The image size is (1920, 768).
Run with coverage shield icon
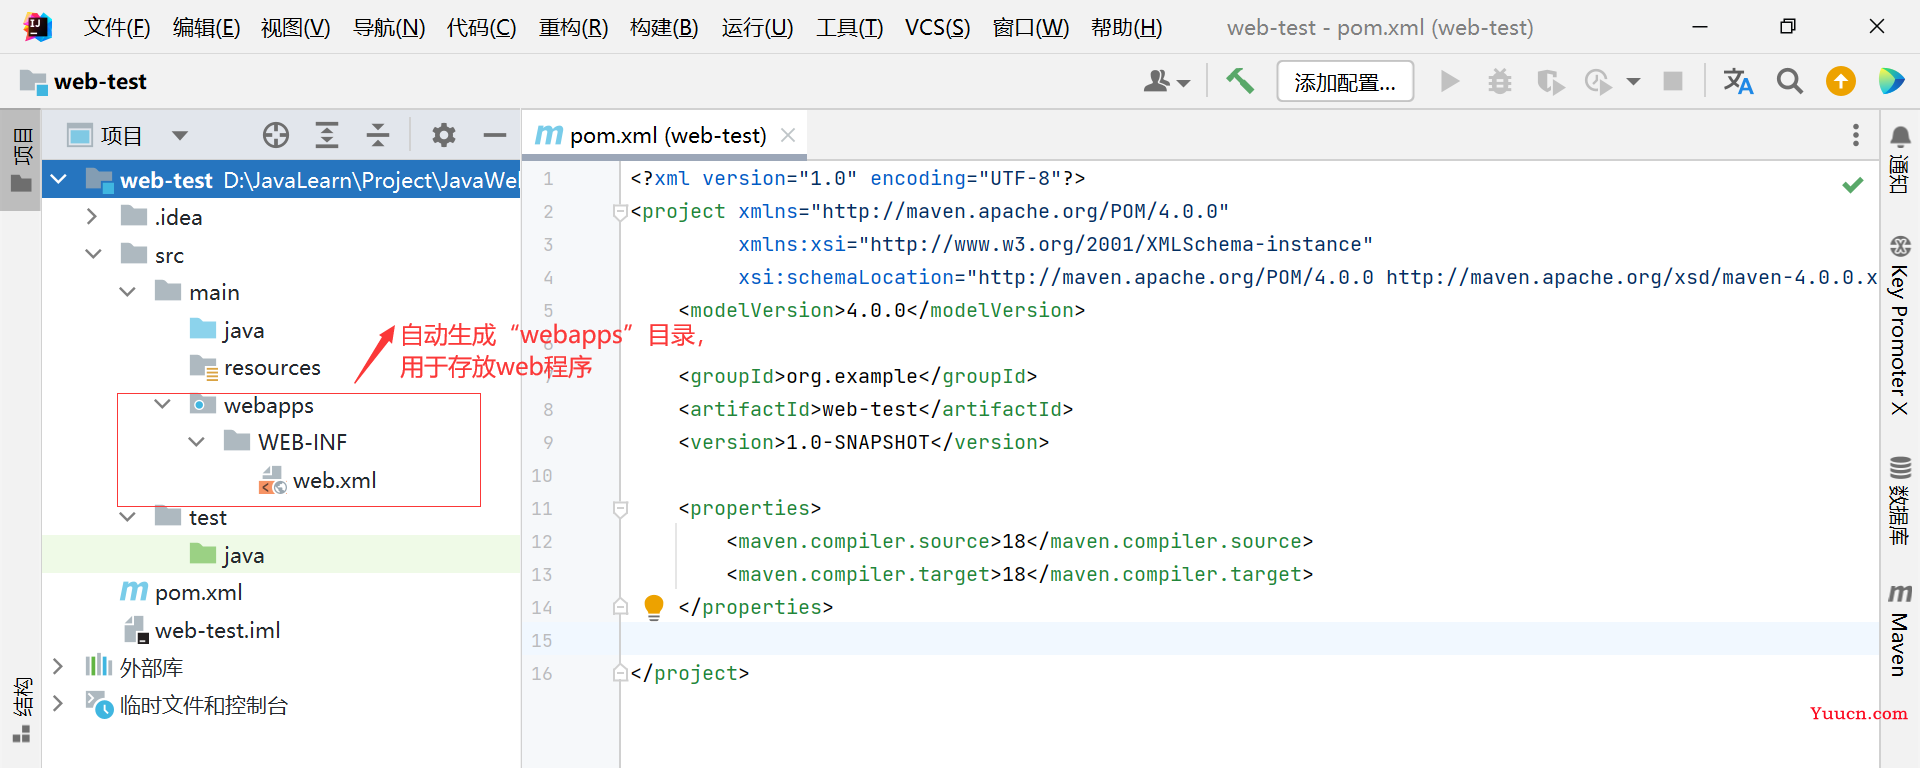point(1550,81)
